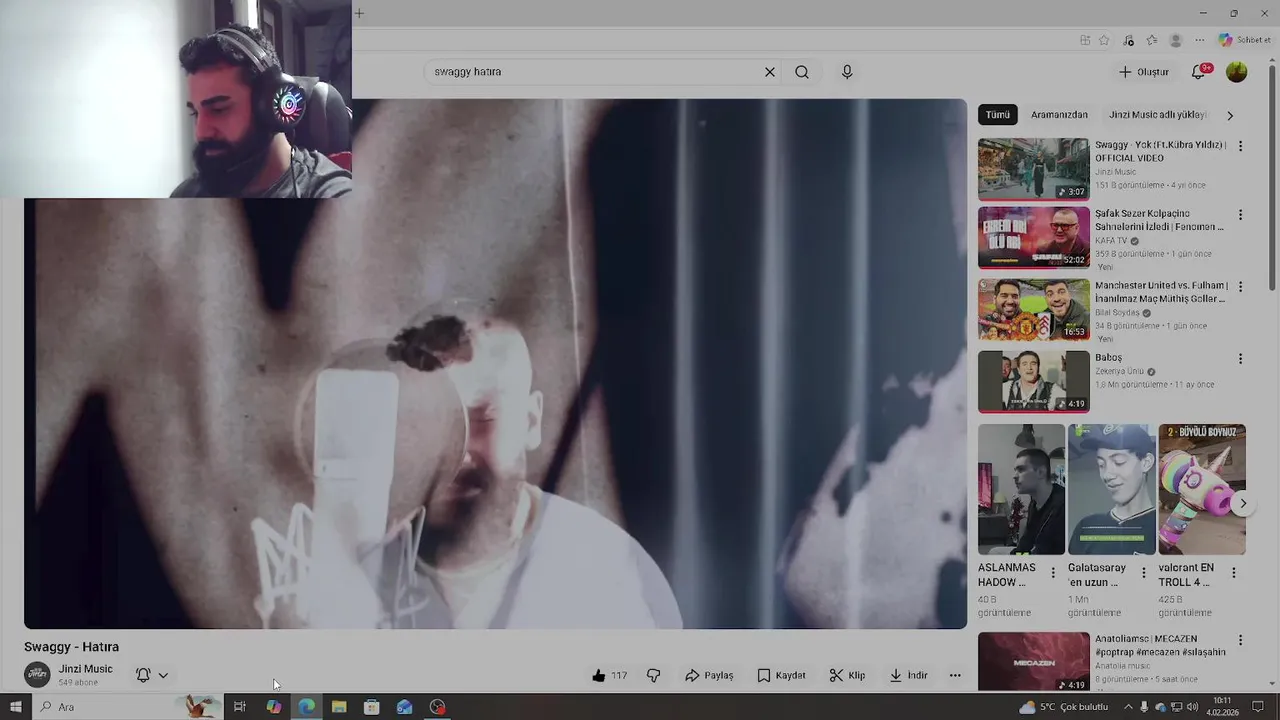Screen dimensions: 1280x720
Task: Open options menu for Şafak Sezer video
Action: (1240, 215)
